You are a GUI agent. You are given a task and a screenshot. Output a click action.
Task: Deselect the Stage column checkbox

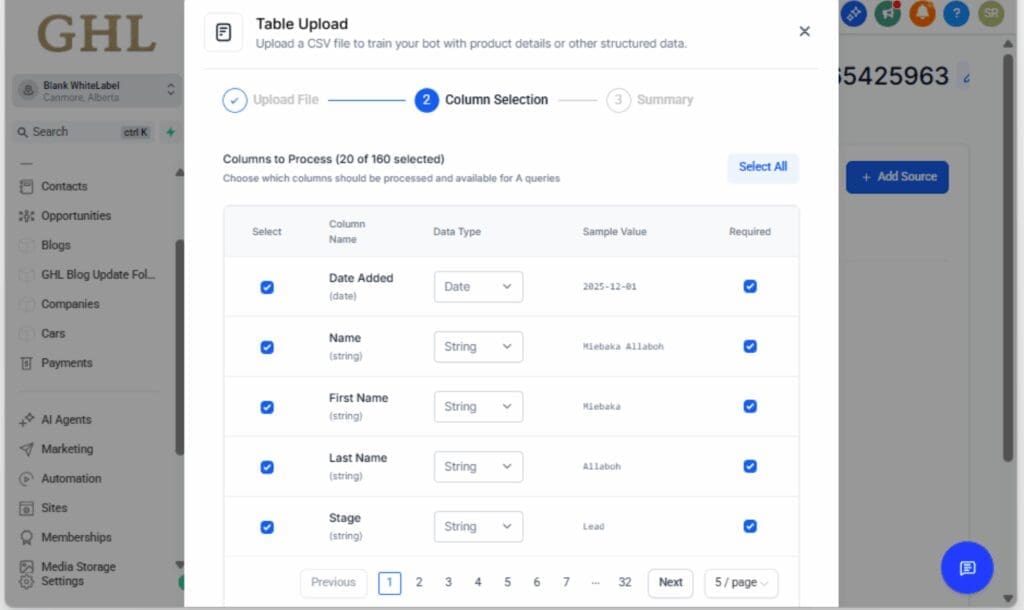(266, 526)
